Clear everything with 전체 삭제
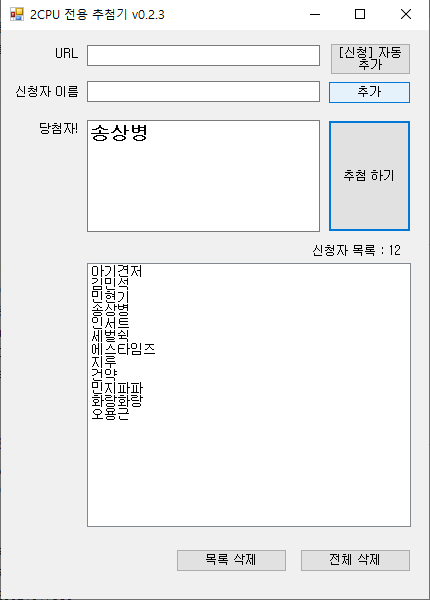 [355, 560]
